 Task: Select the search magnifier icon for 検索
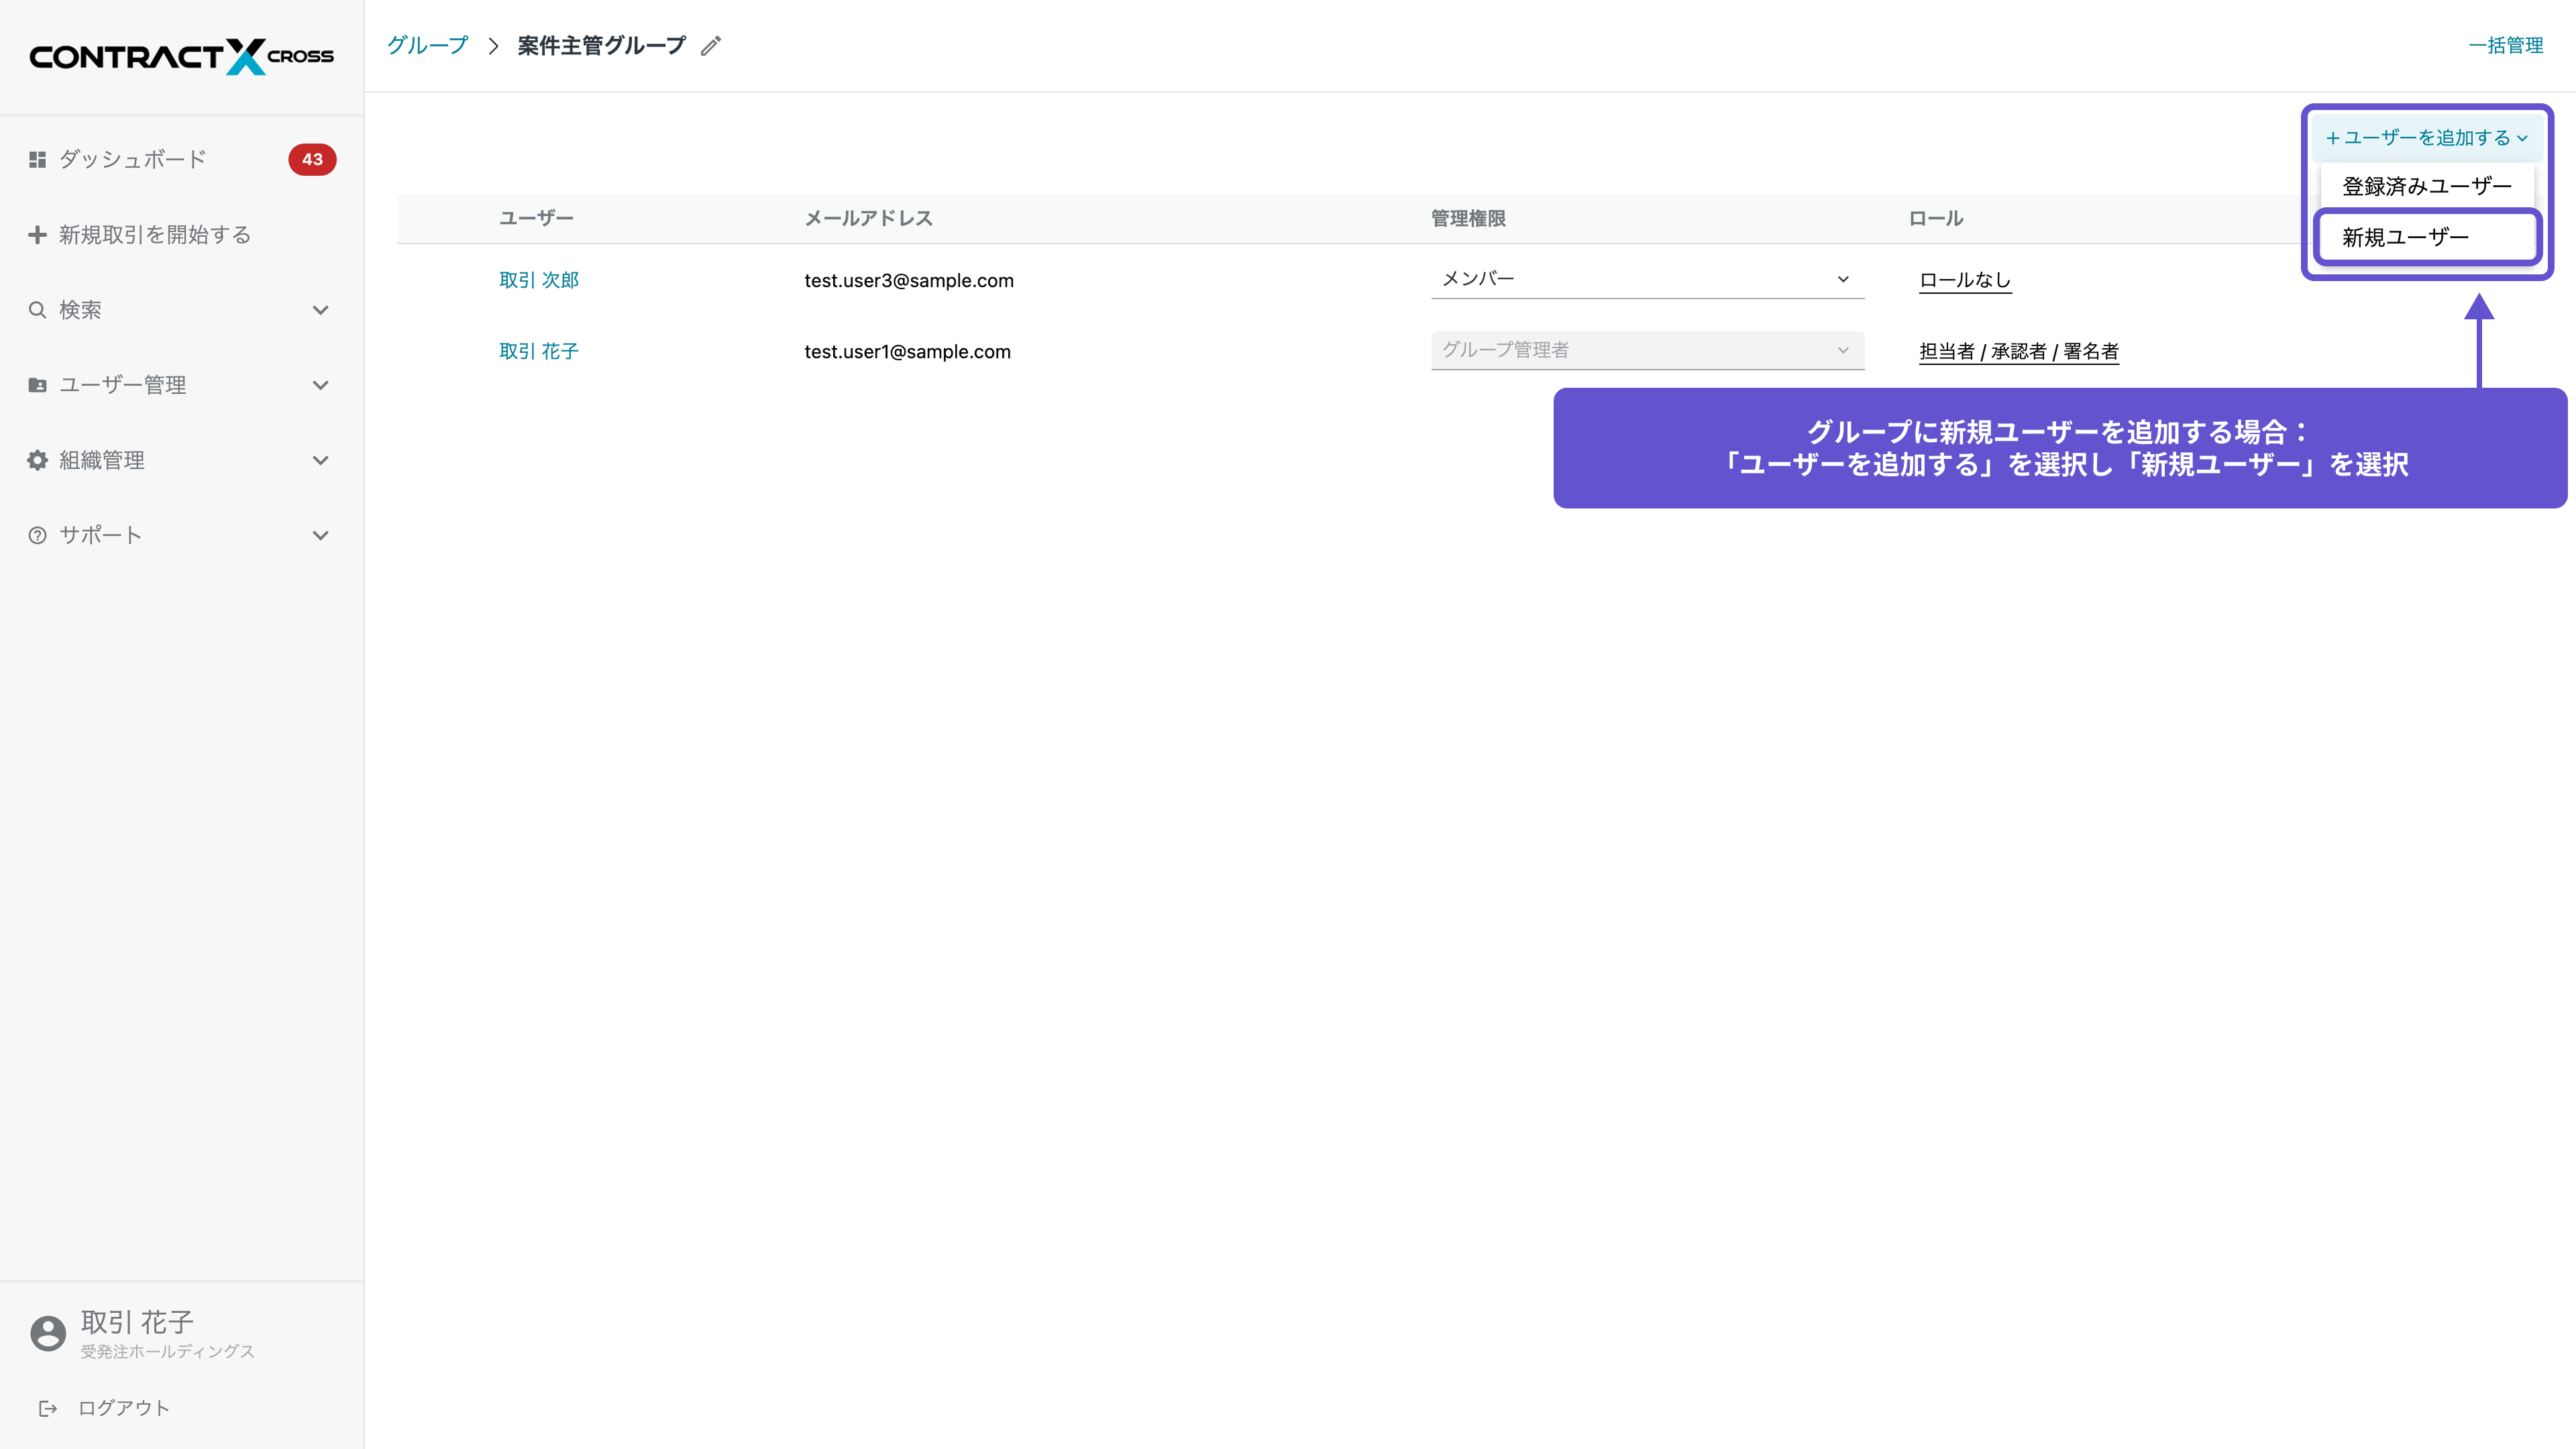pos(37,309)
